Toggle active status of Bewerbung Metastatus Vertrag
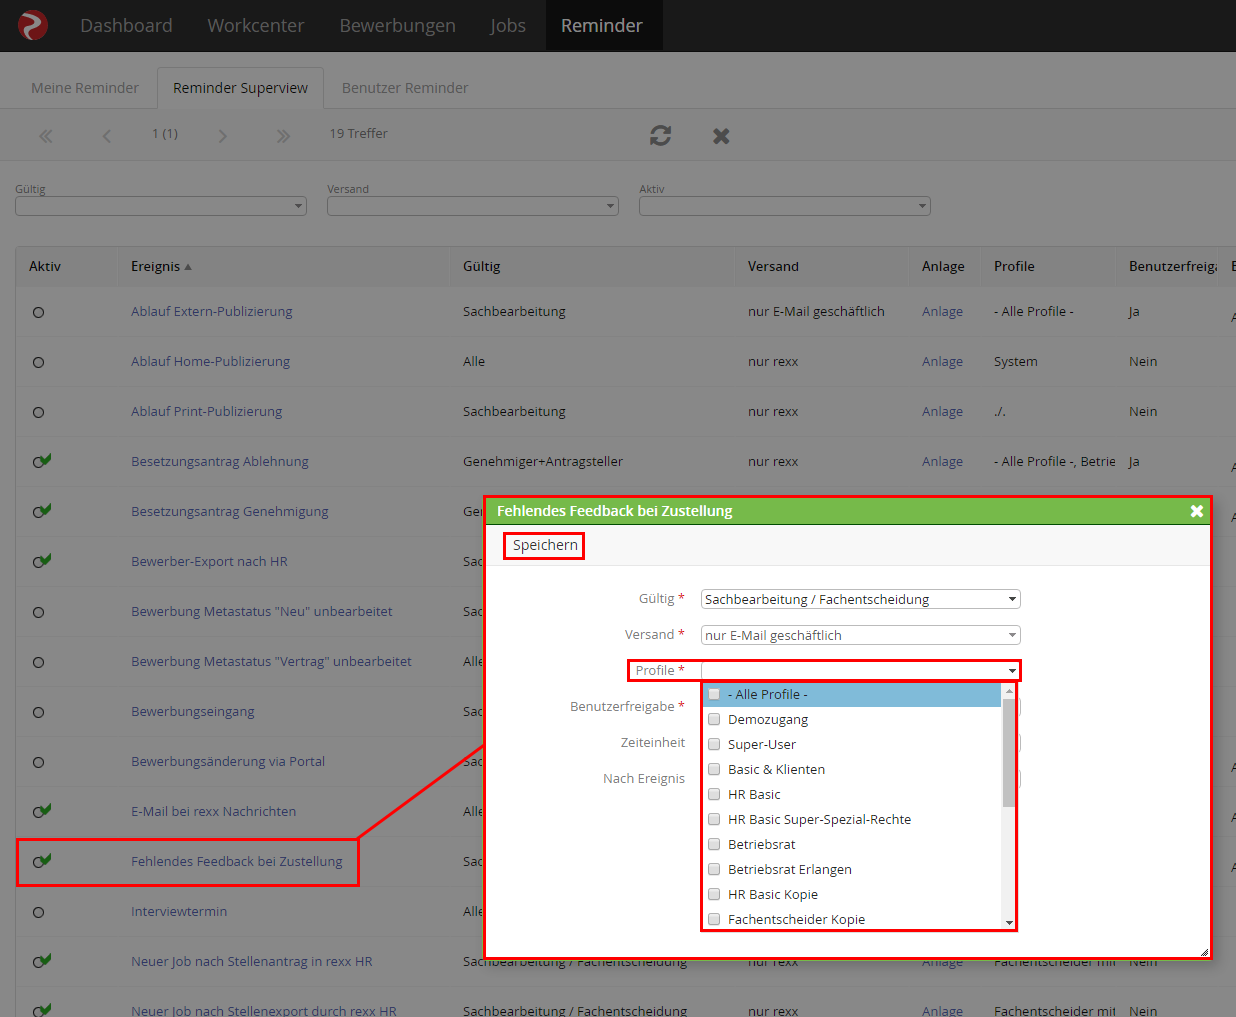 tap(38, 662)
